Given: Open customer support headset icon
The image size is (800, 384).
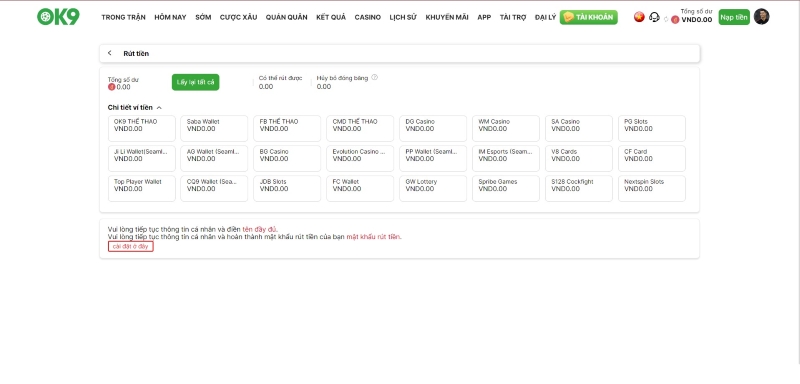Looking at the screenshot, I should click(654, 17).
